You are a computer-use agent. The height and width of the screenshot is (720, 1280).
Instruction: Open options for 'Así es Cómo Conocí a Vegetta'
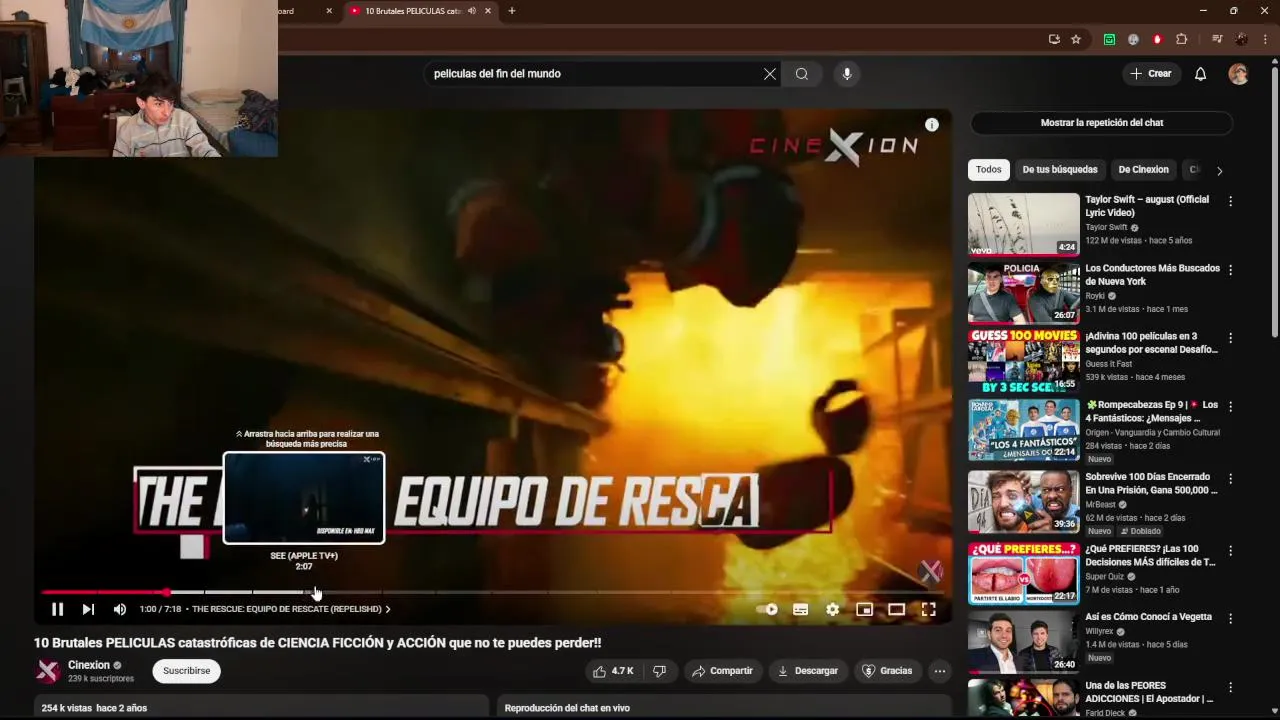click(x=1230, y=619)
